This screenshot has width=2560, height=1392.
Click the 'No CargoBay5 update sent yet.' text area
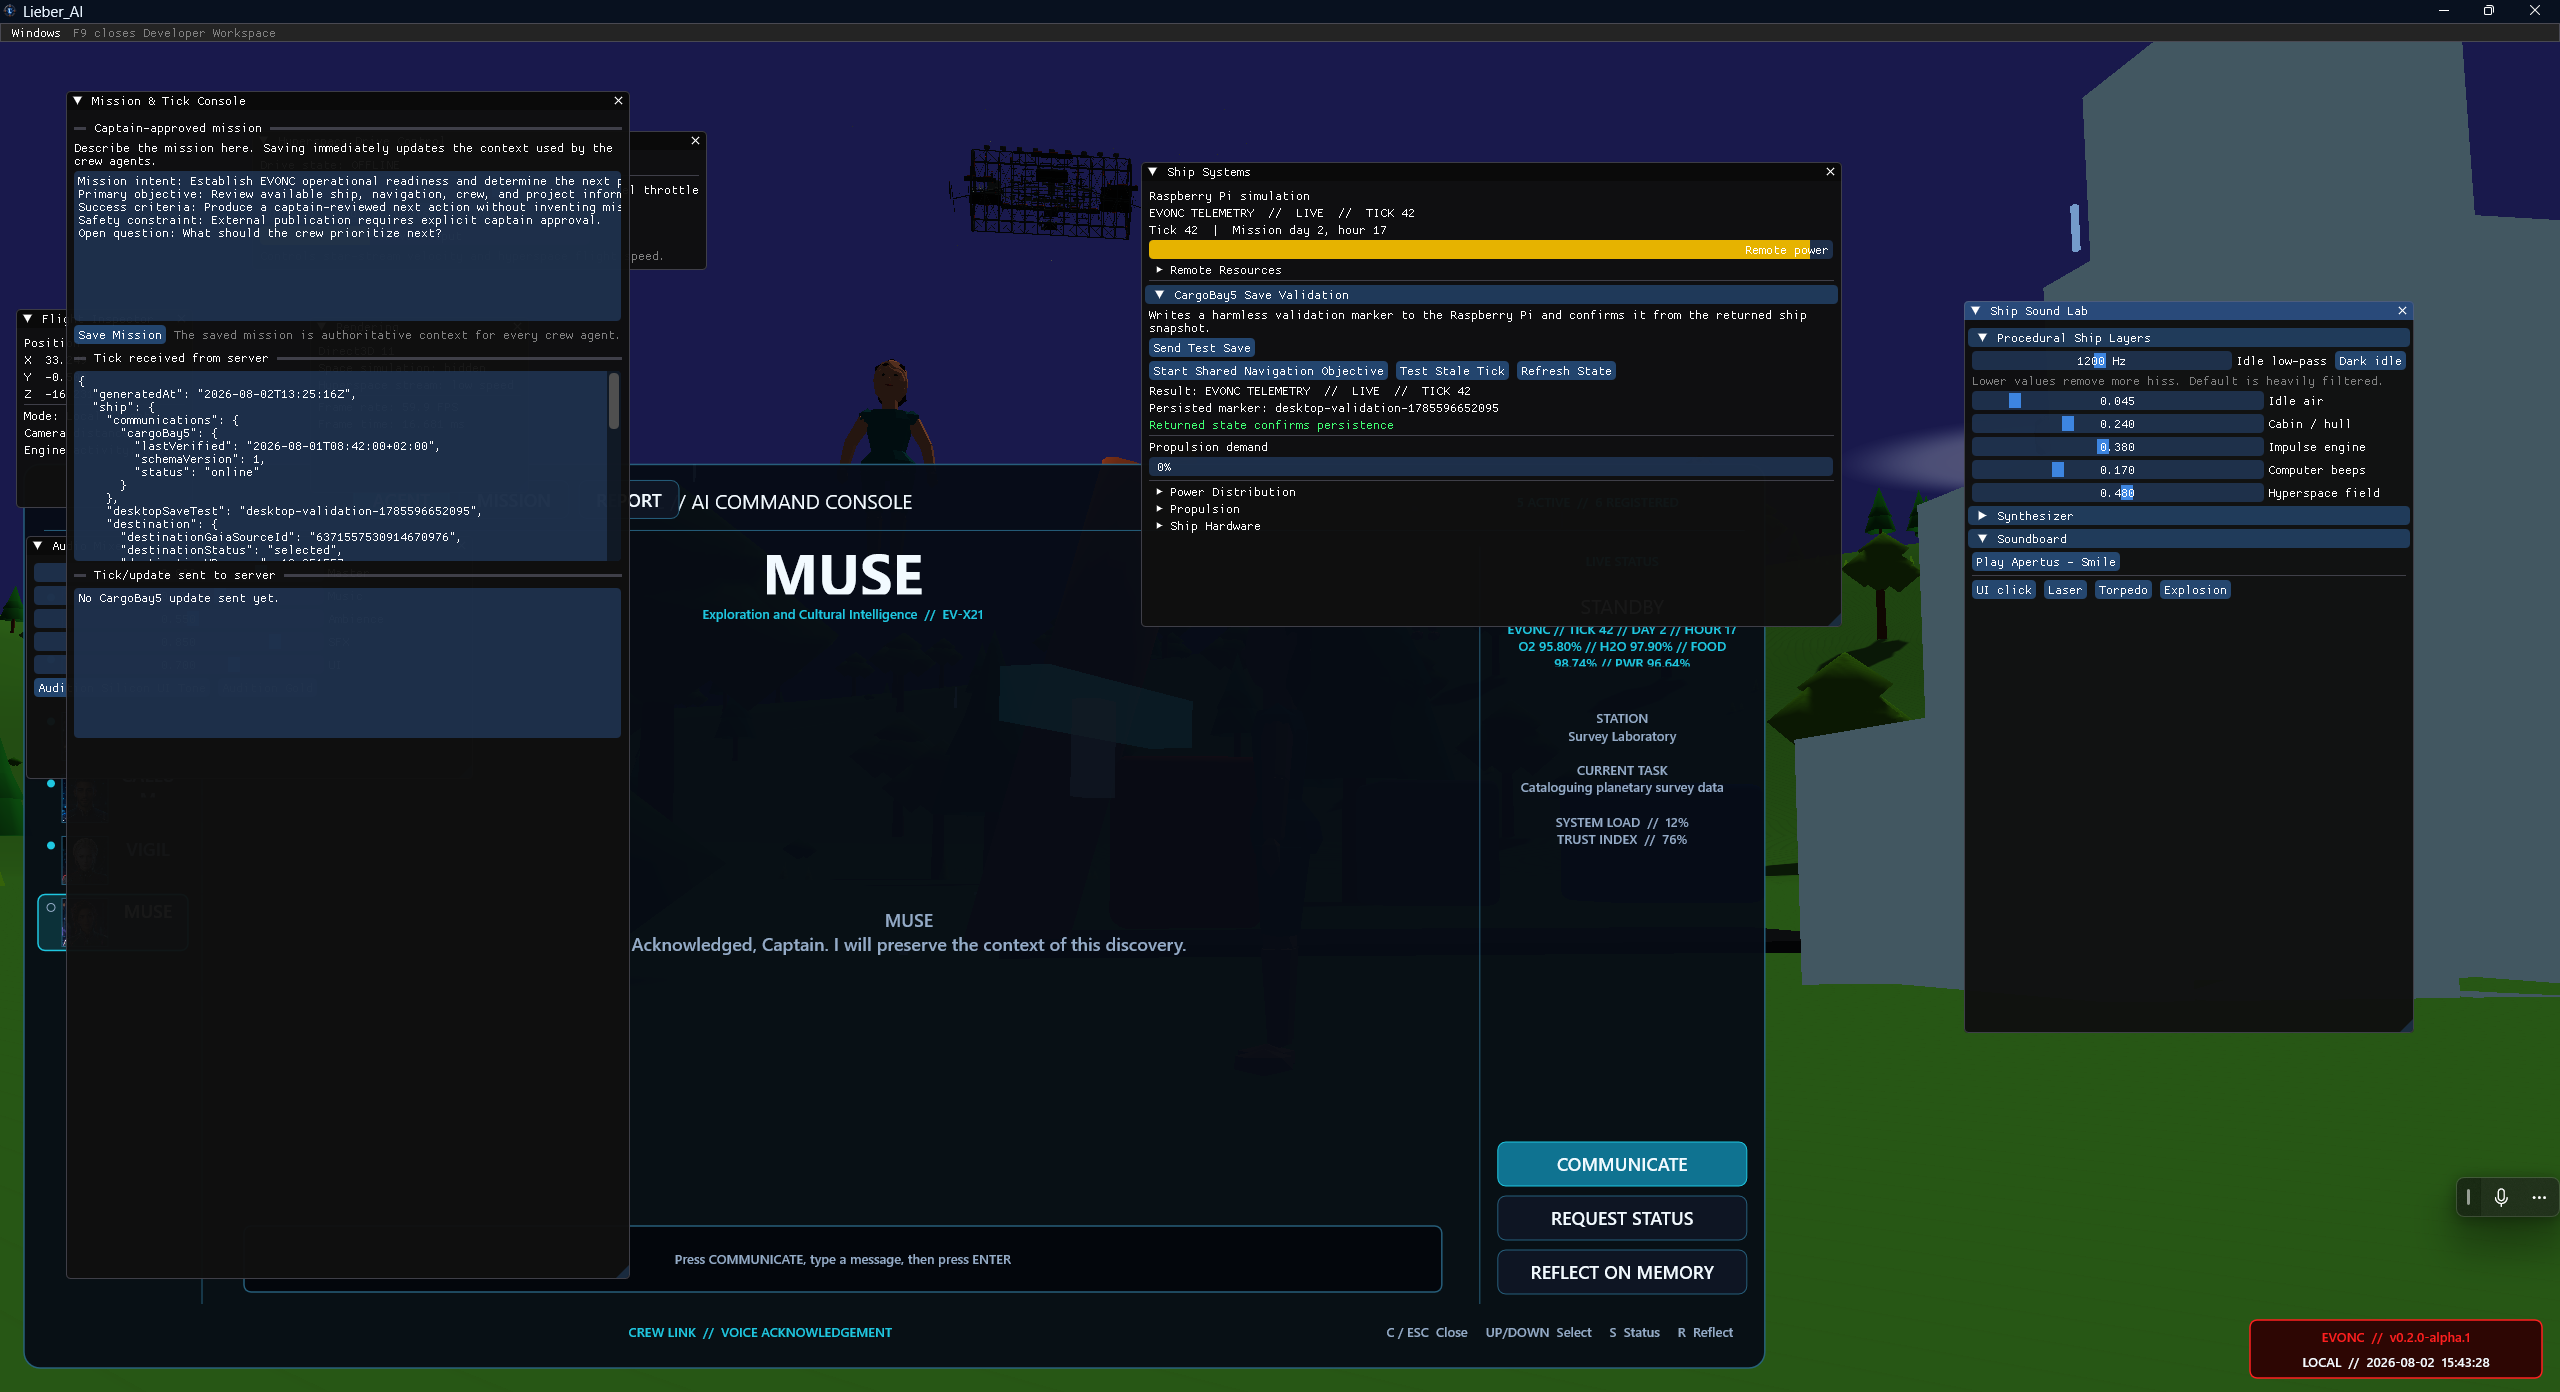(347, 663)
